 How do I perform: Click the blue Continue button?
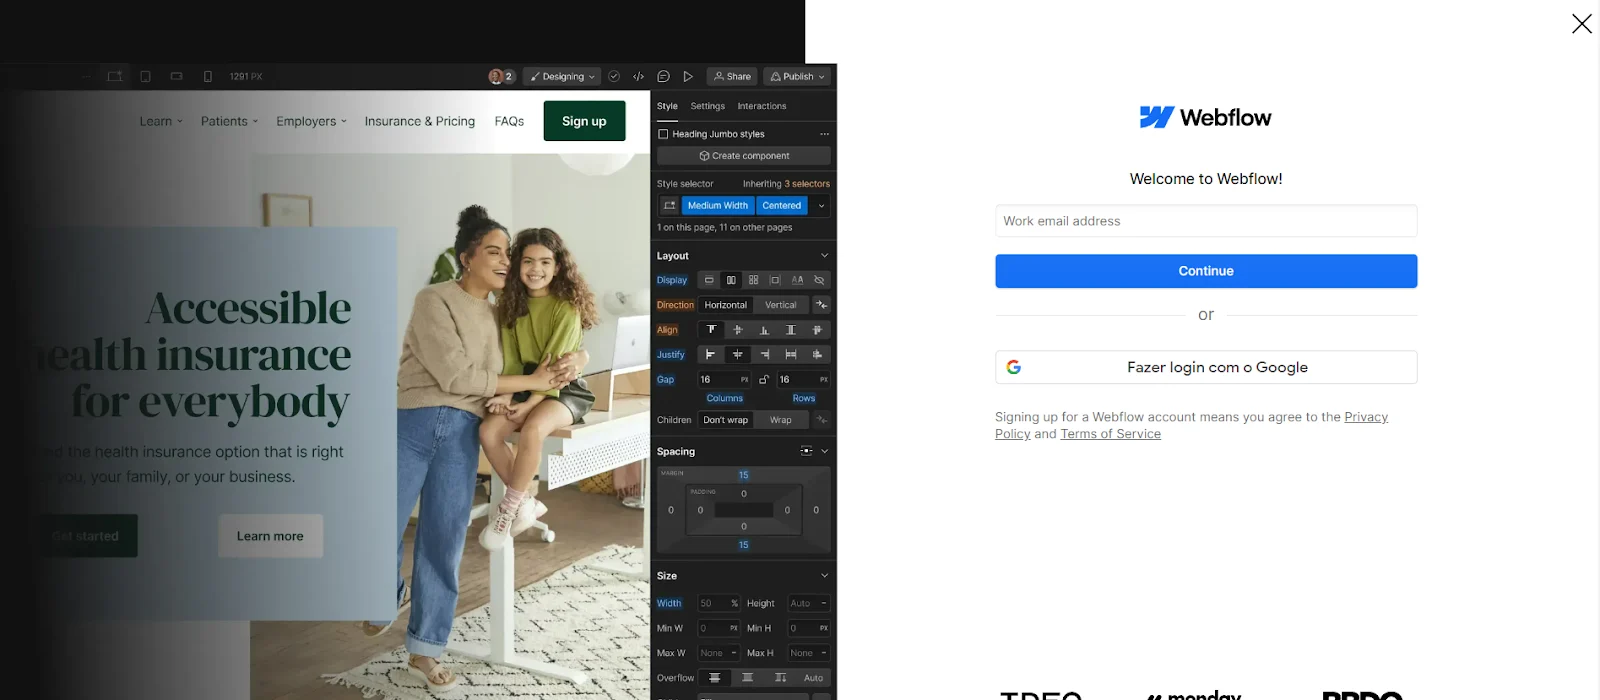pos(1206,271)
